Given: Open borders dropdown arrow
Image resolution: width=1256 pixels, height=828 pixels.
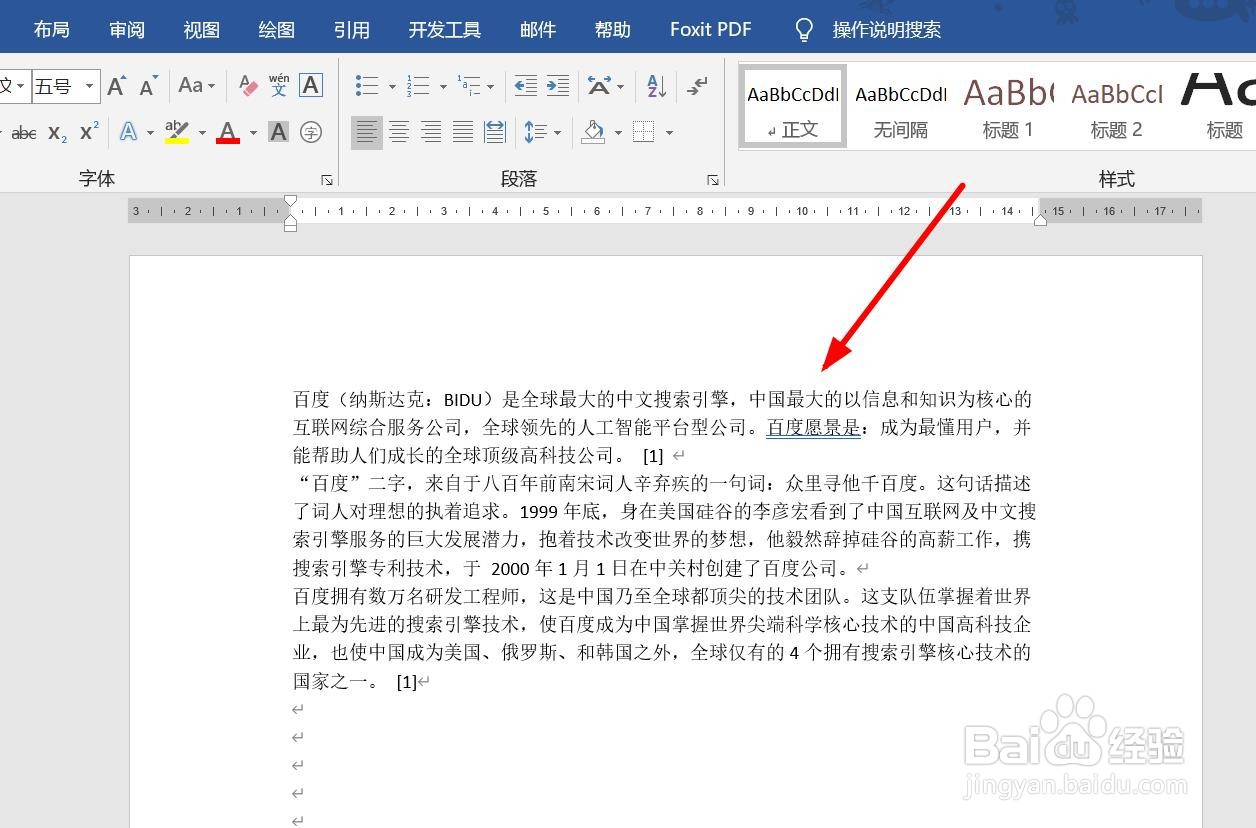Looking at the screenshot, I should (x=669, y=132).
